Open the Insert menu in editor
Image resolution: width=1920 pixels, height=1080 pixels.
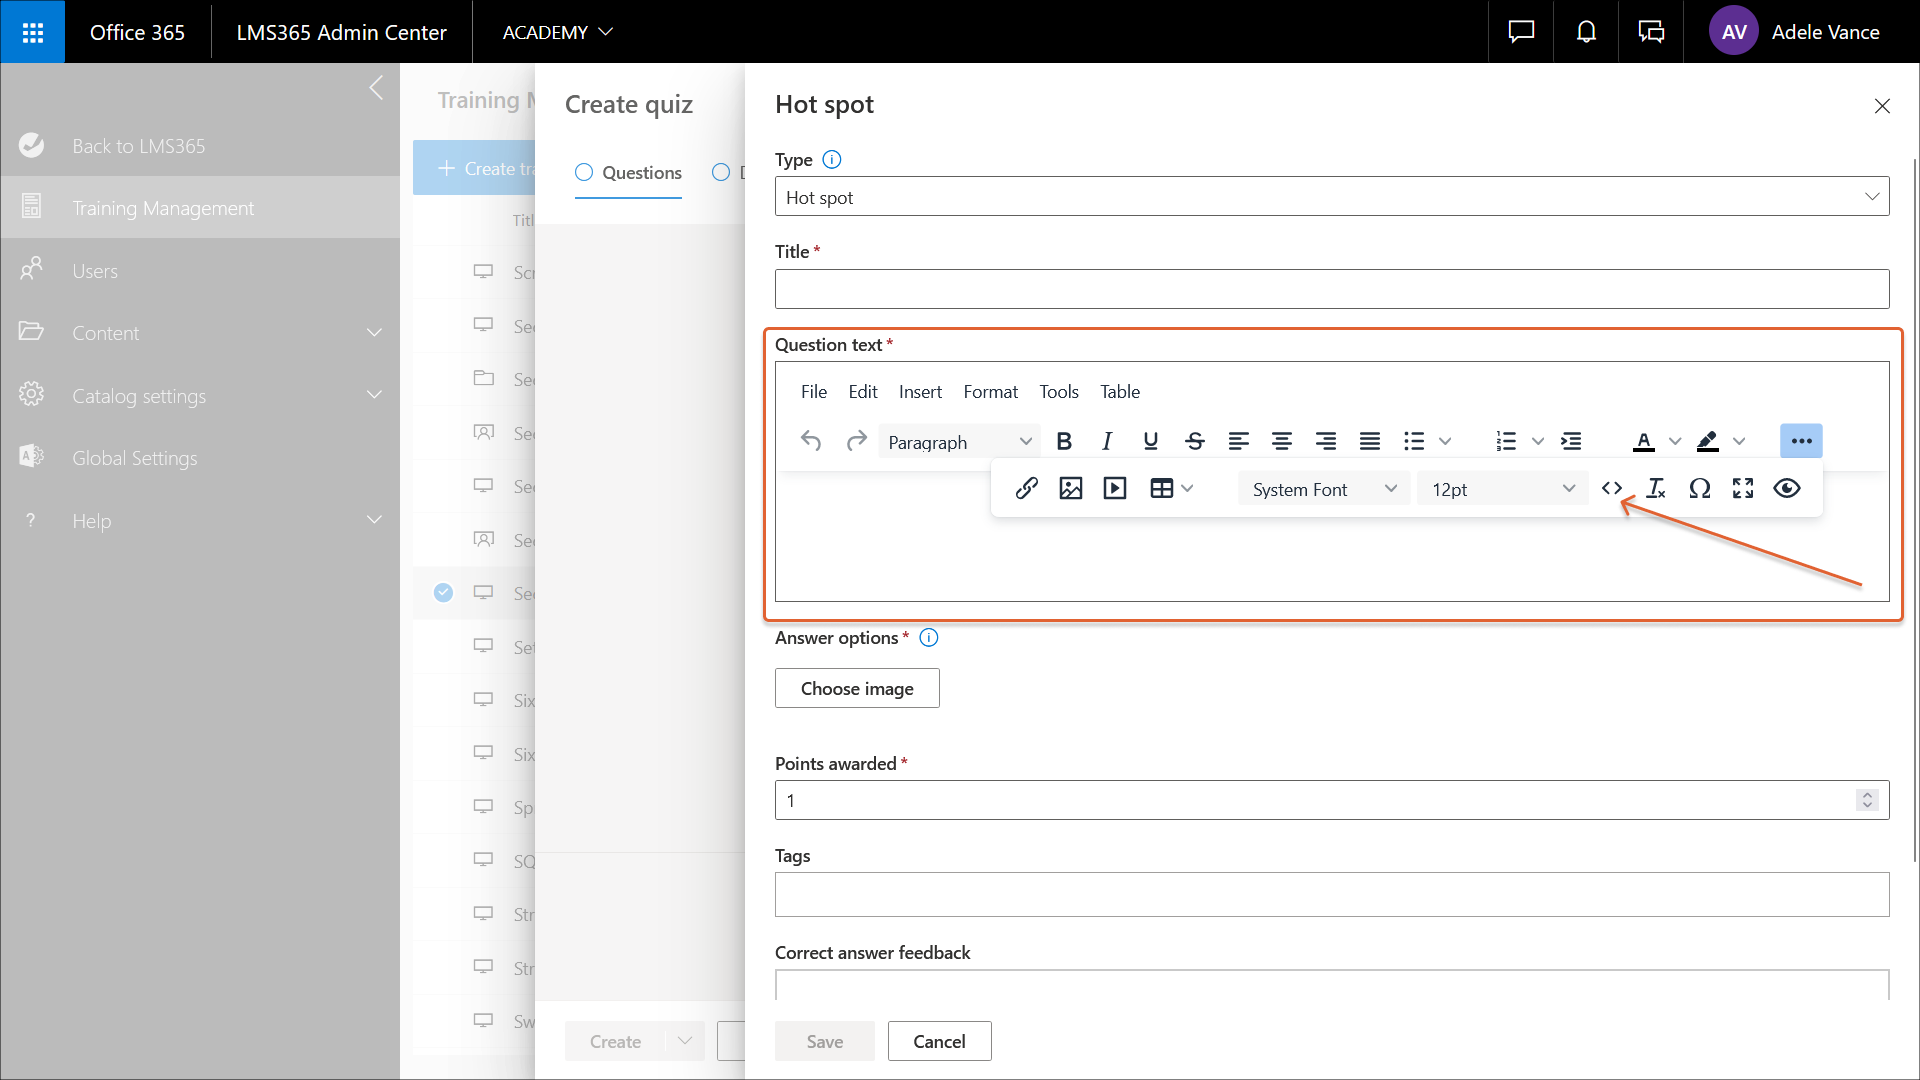[919, 392]
